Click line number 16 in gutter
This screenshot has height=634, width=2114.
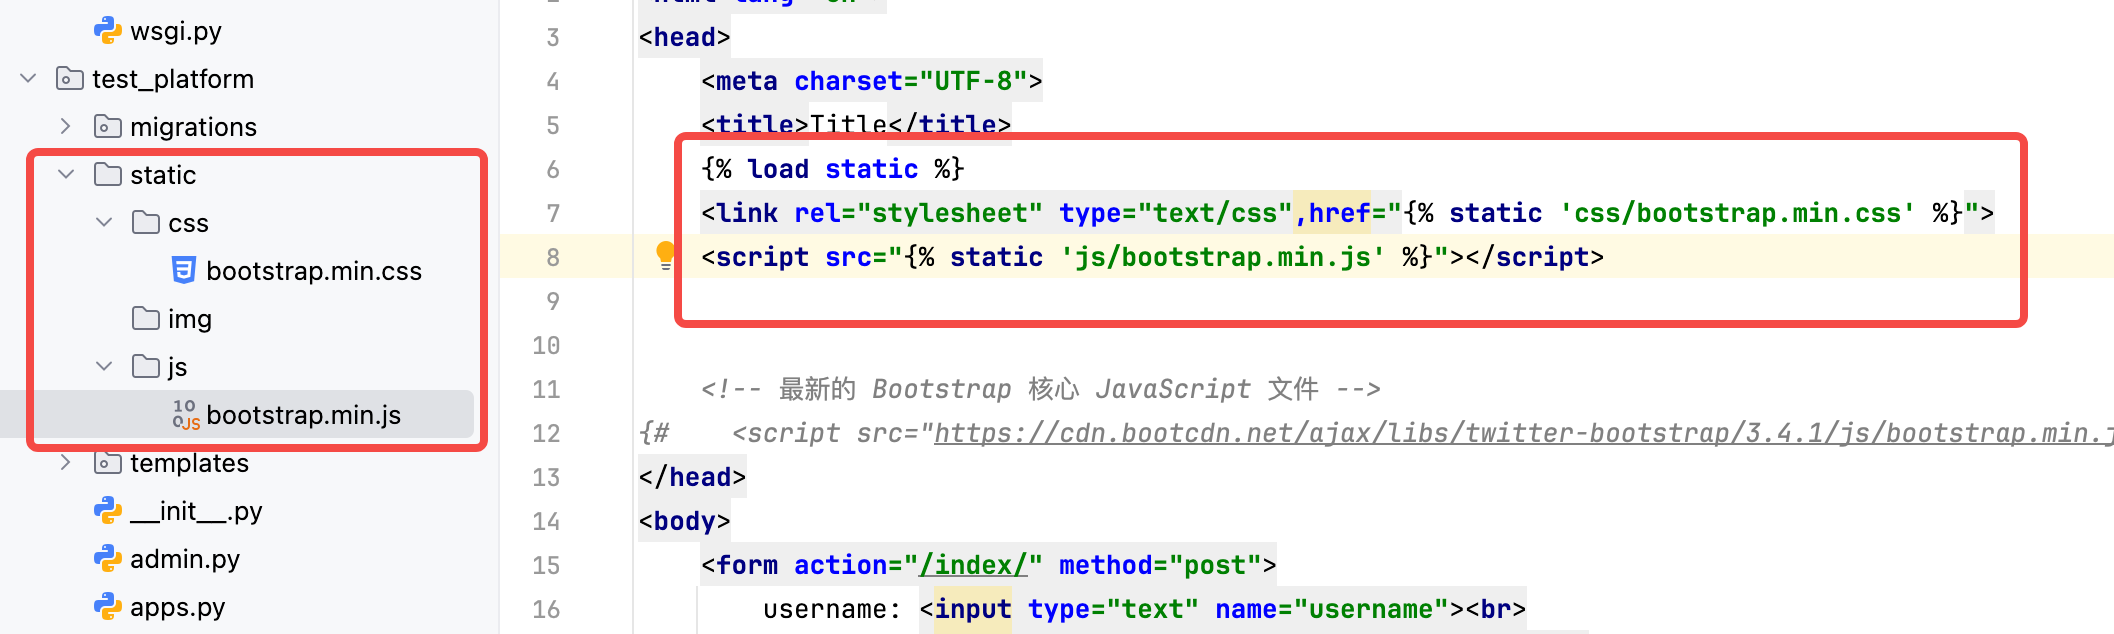tap(546, 610)
